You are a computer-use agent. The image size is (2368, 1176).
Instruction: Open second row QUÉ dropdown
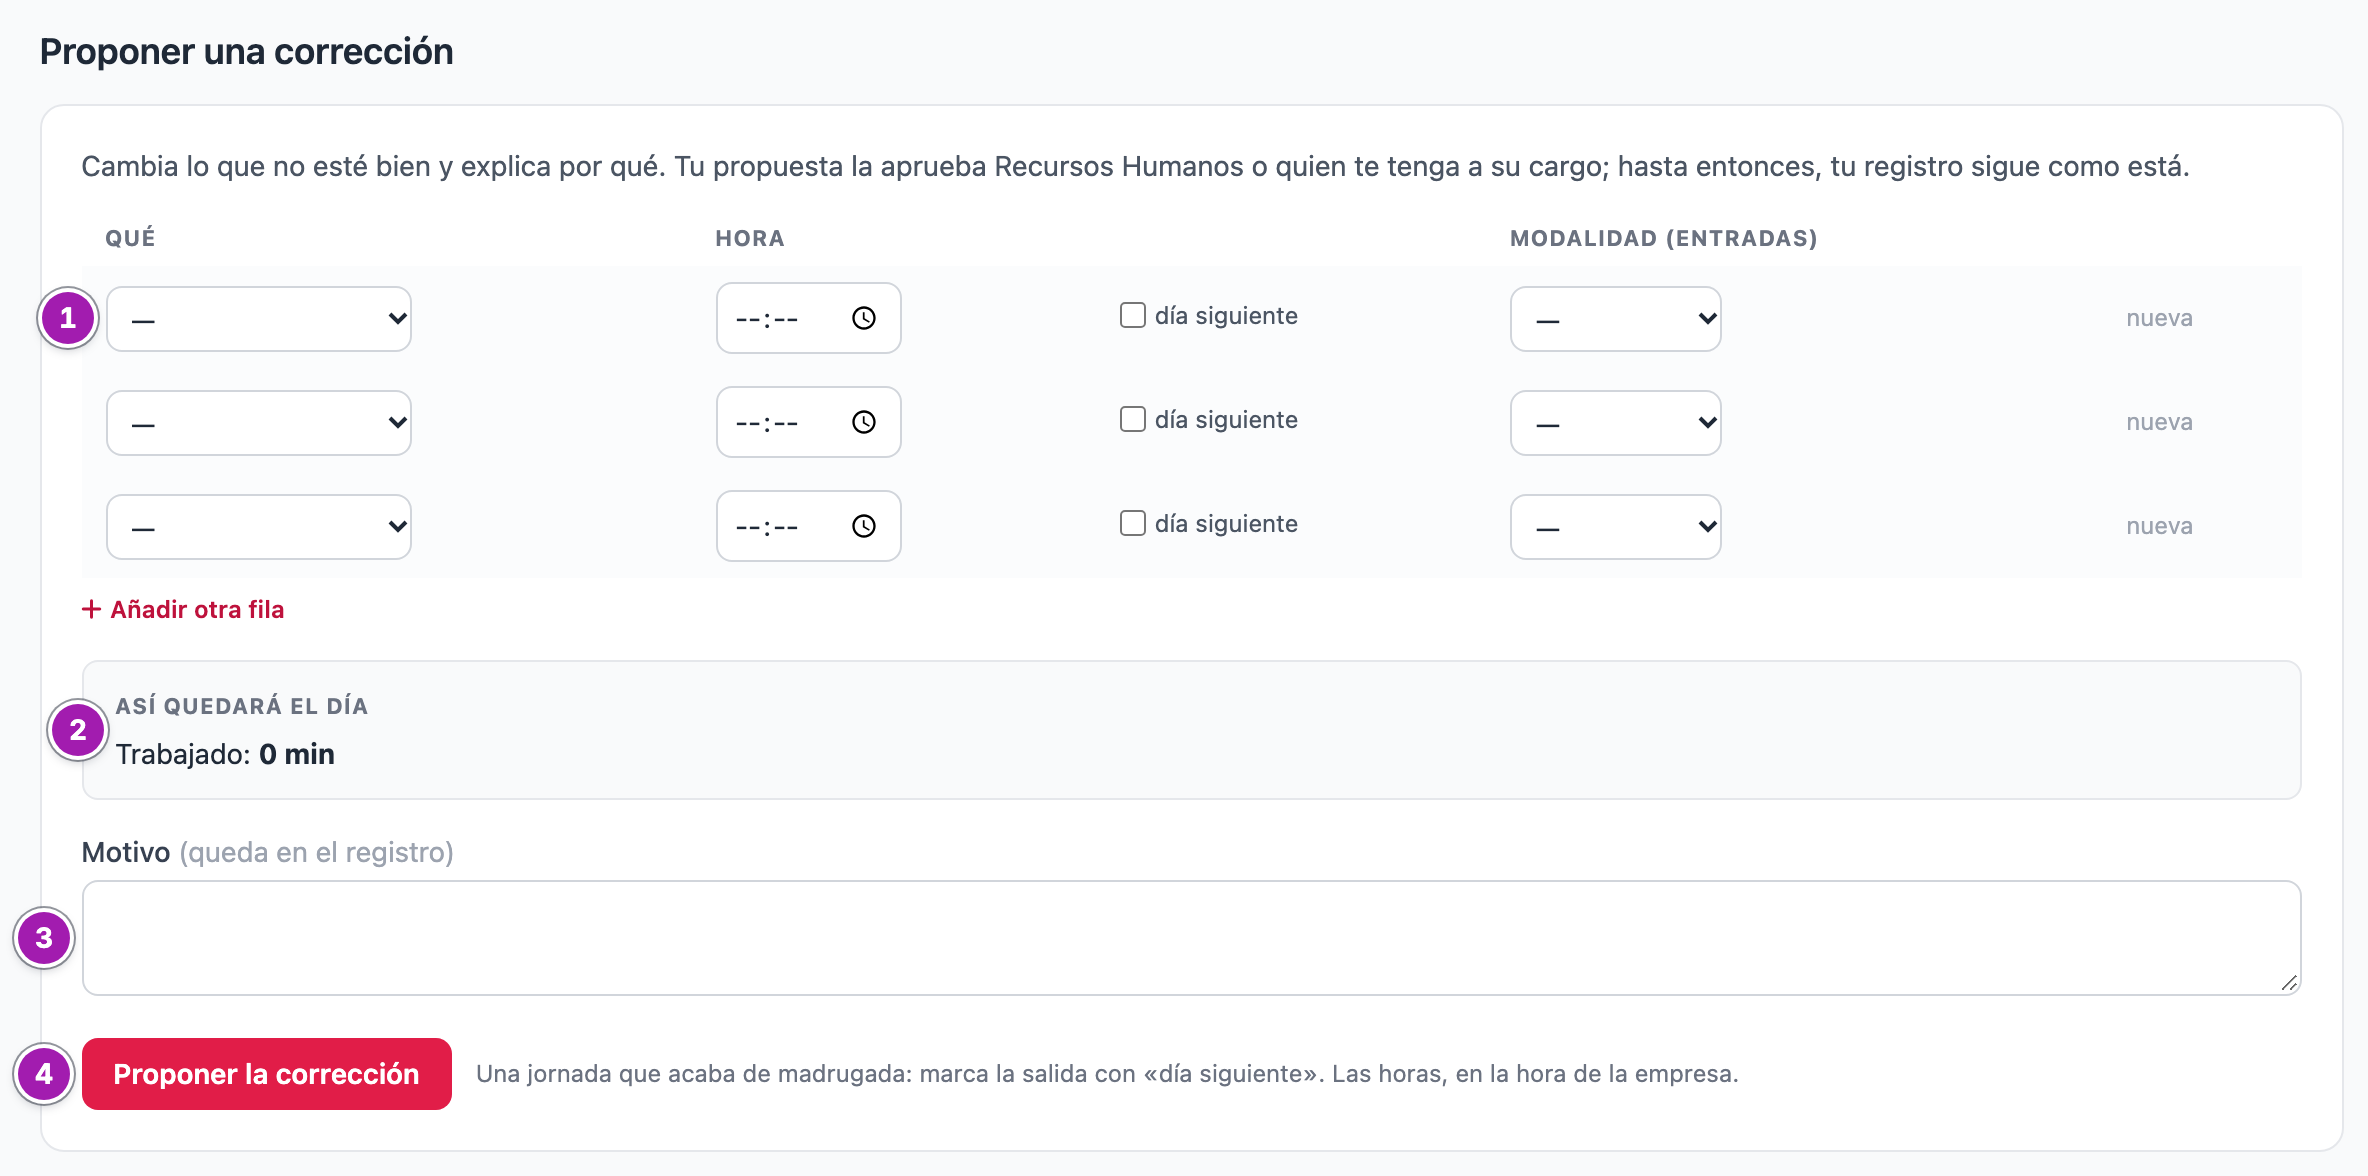[259, 423]
